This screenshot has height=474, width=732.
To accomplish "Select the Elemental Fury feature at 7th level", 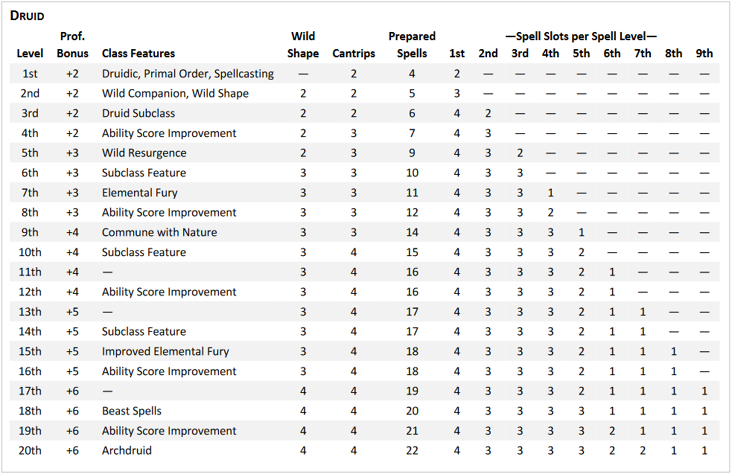I will (139, 193).
